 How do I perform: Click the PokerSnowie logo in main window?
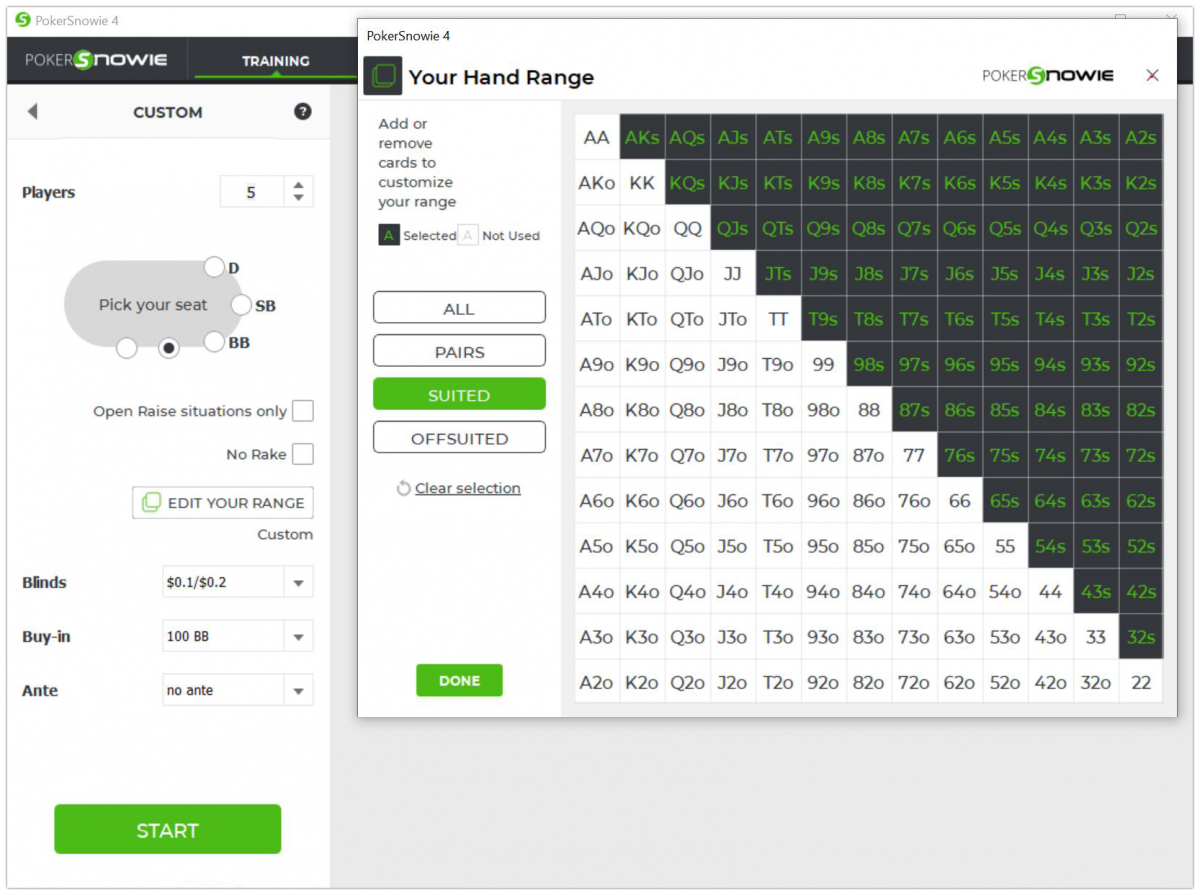(x=96, y=60)
